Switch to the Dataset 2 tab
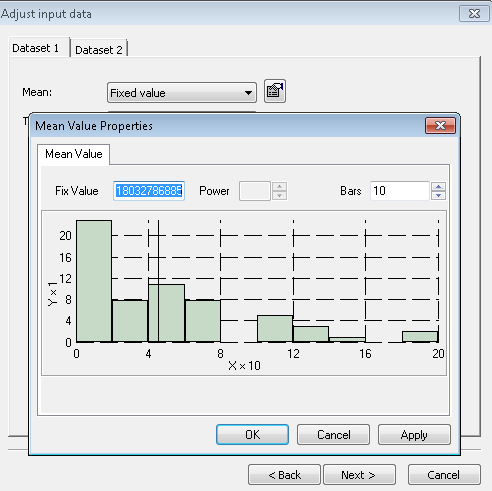This screenshot has width=492, height=491. coord(99,50)
